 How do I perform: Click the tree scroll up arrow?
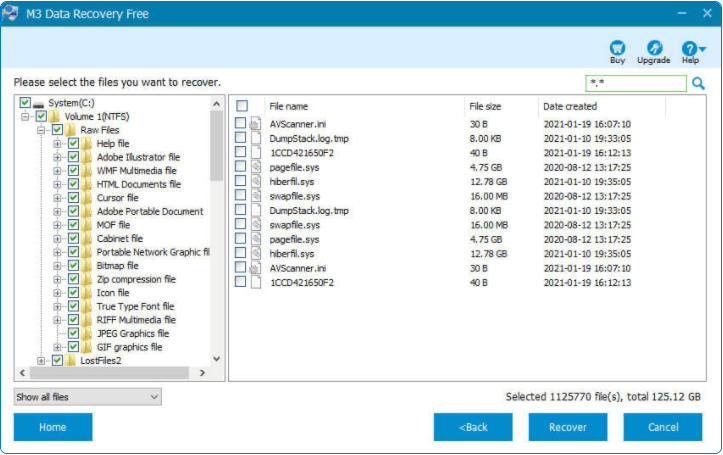click(x=217, y=104)
